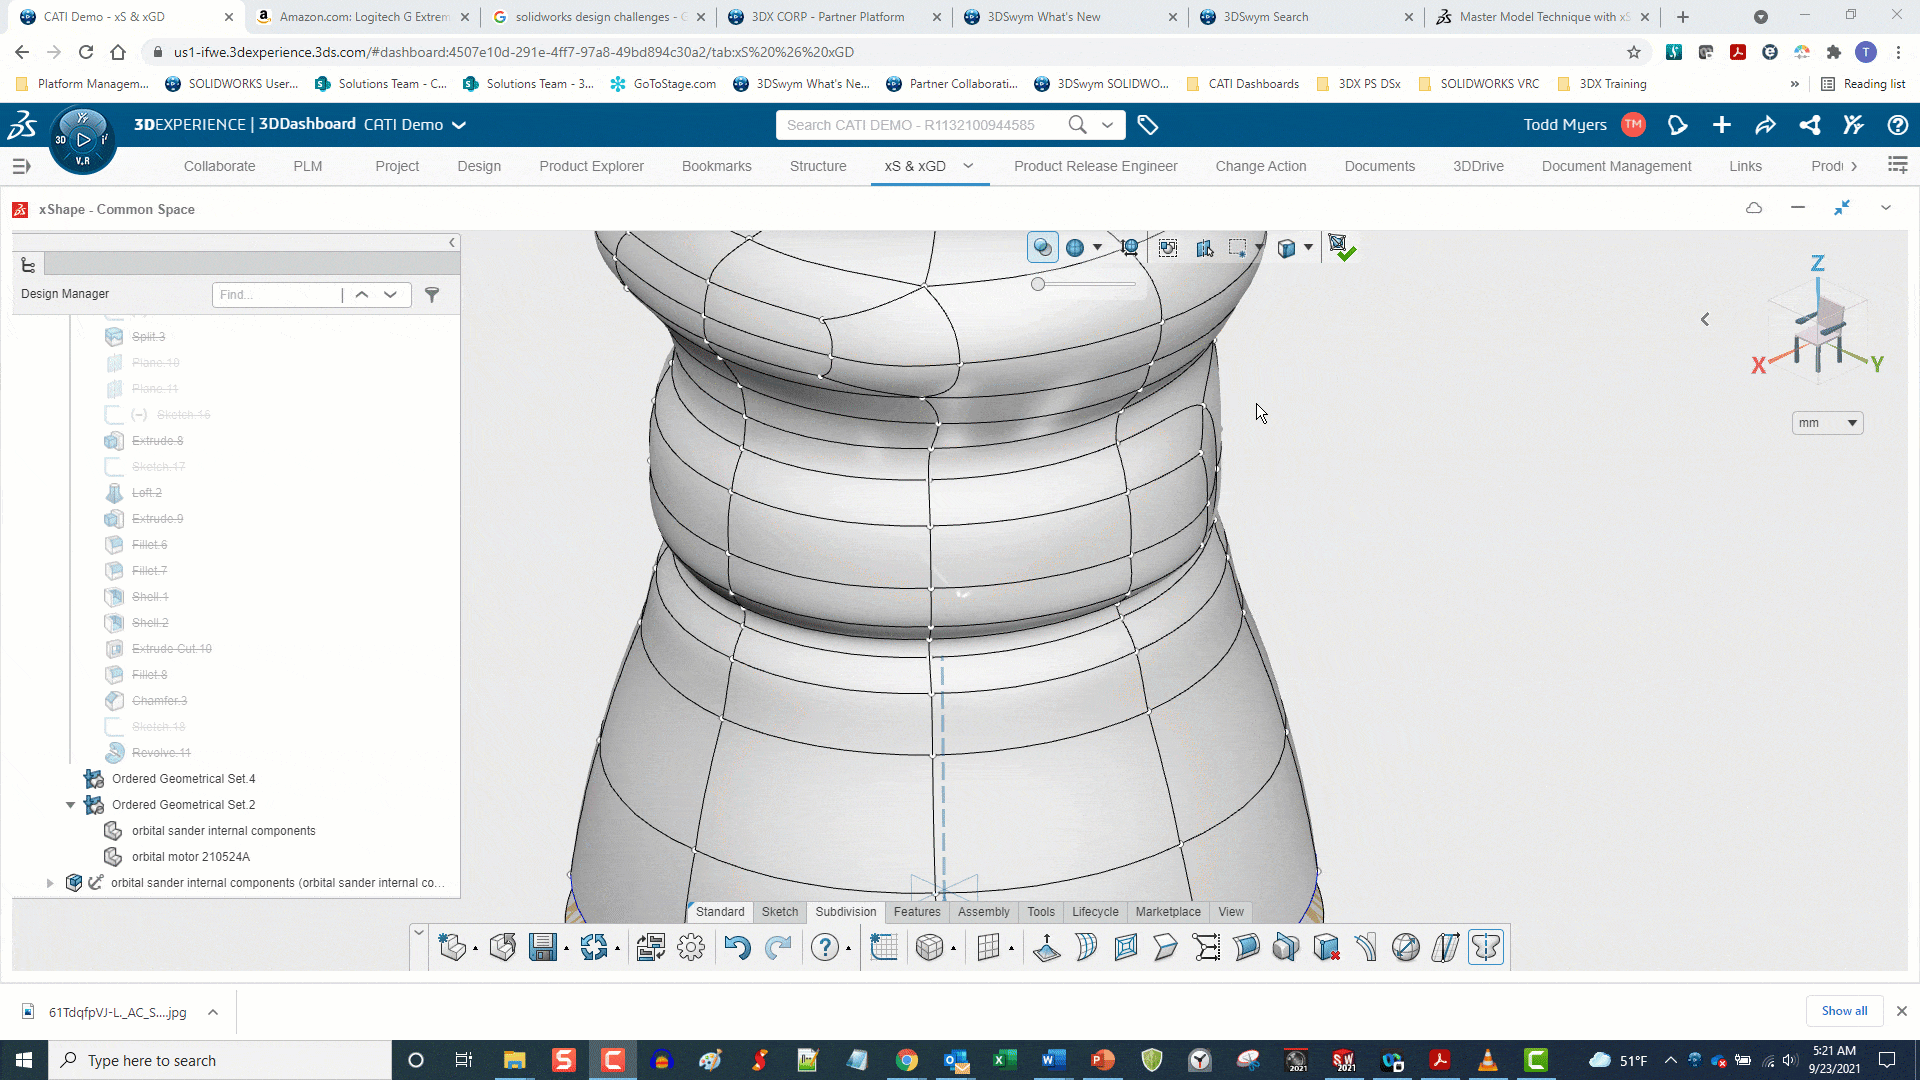Image resolution: width=1920 pixels, height=1080 pixels.
Task: Open the Change Action dashboard tab
Action: 1261,166
